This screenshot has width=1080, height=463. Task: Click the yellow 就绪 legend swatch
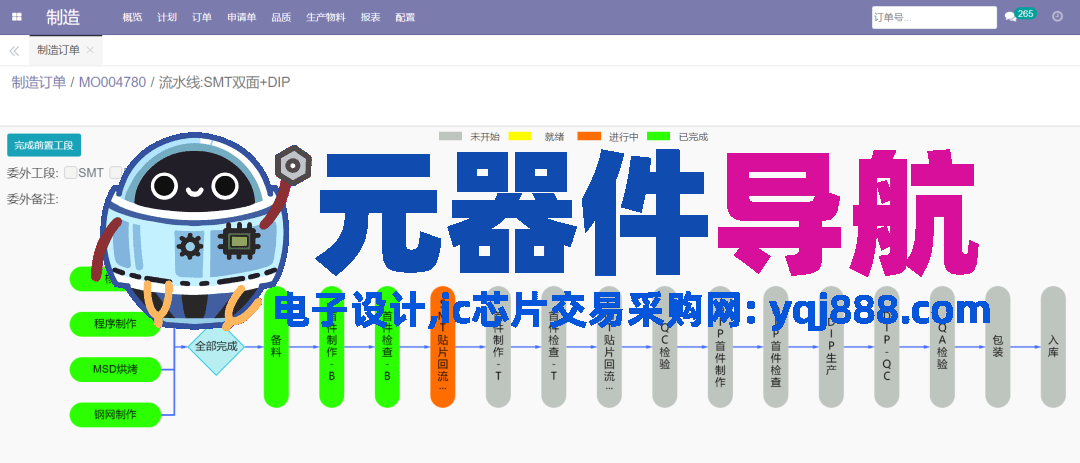520,136
